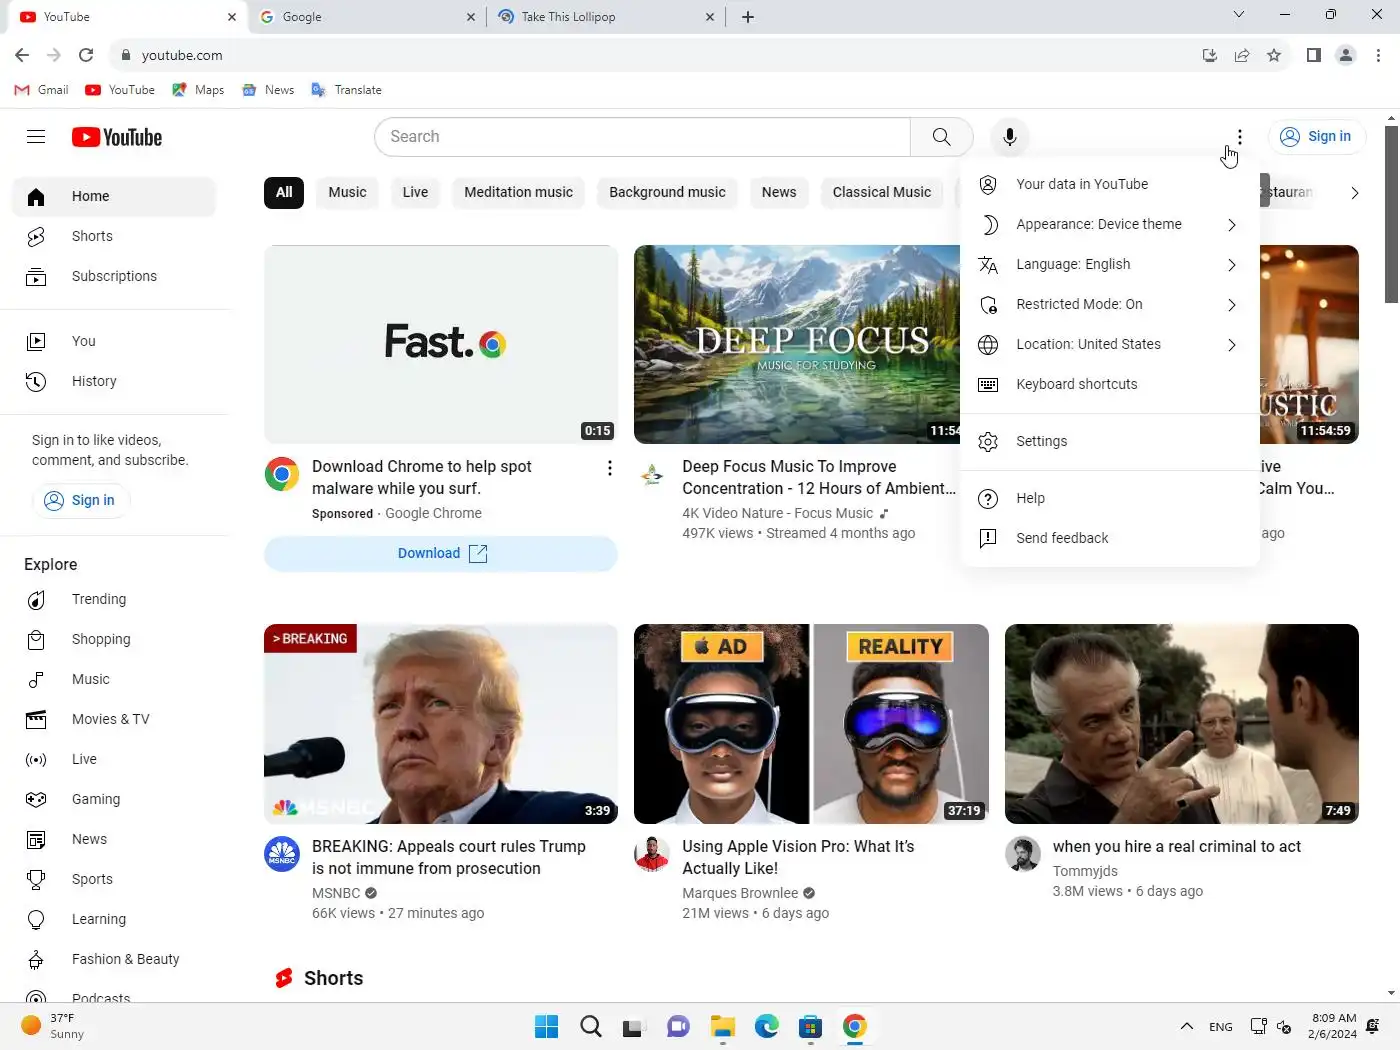Viewport: 1400px width, 1050px height.
Task: Click Tommyjds channel avatar
Action: pos(1022,854)
